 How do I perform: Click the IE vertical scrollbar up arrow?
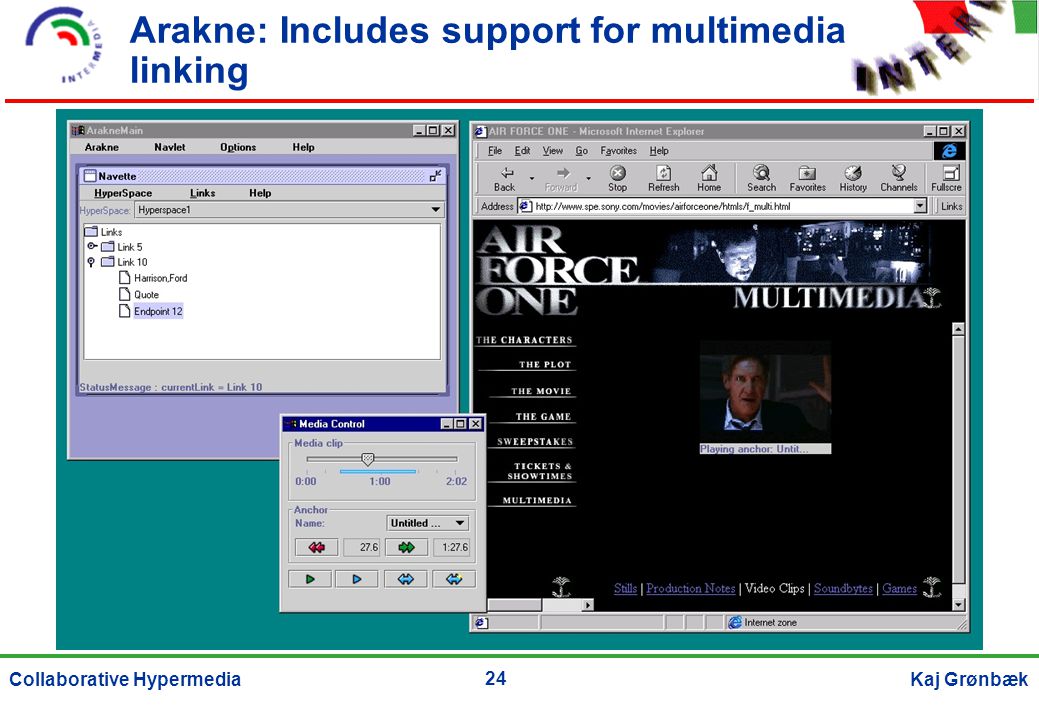point(958,329)
